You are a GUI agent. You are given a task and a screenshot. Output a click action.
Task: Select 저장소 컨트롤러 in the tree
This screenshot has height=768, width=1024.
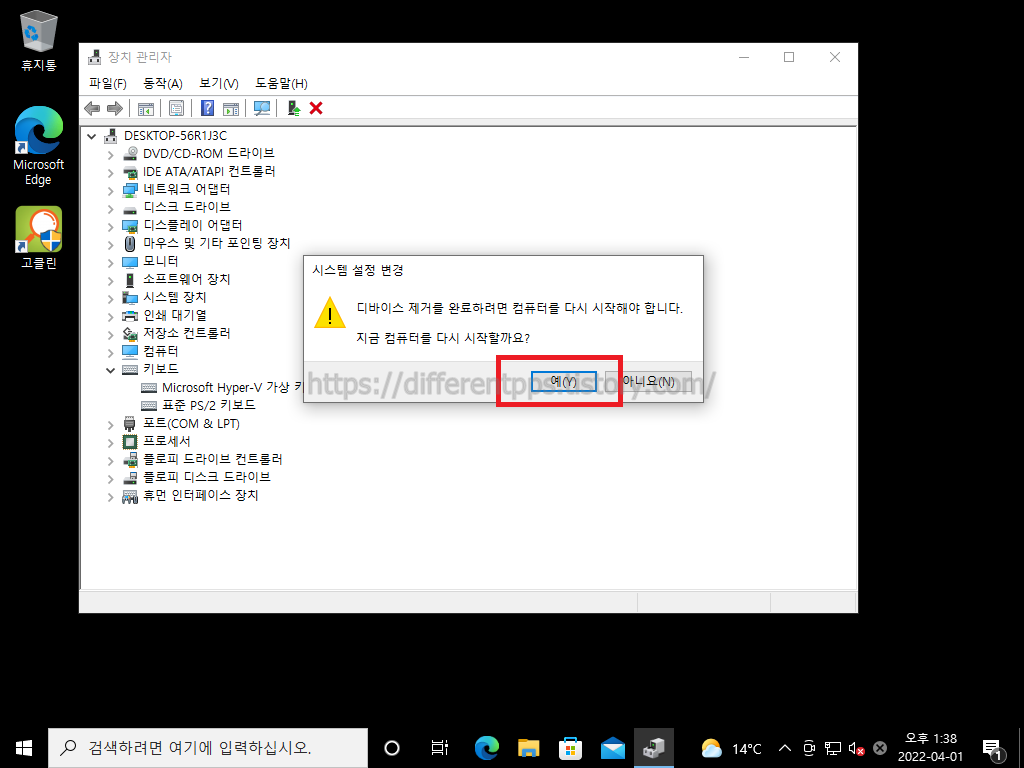[x=187, y=333]
